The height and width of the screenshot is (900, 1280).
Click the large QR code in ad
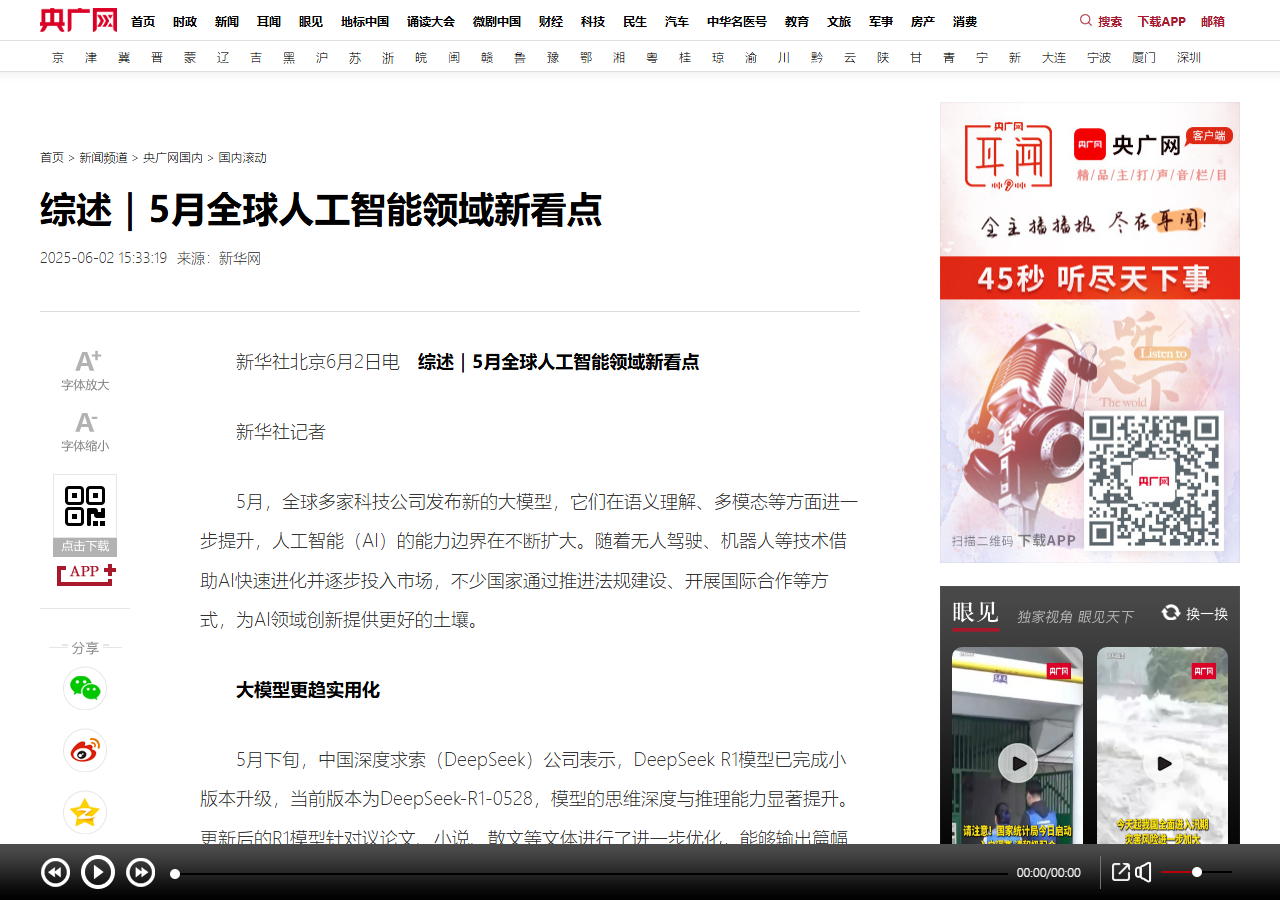1154,481
